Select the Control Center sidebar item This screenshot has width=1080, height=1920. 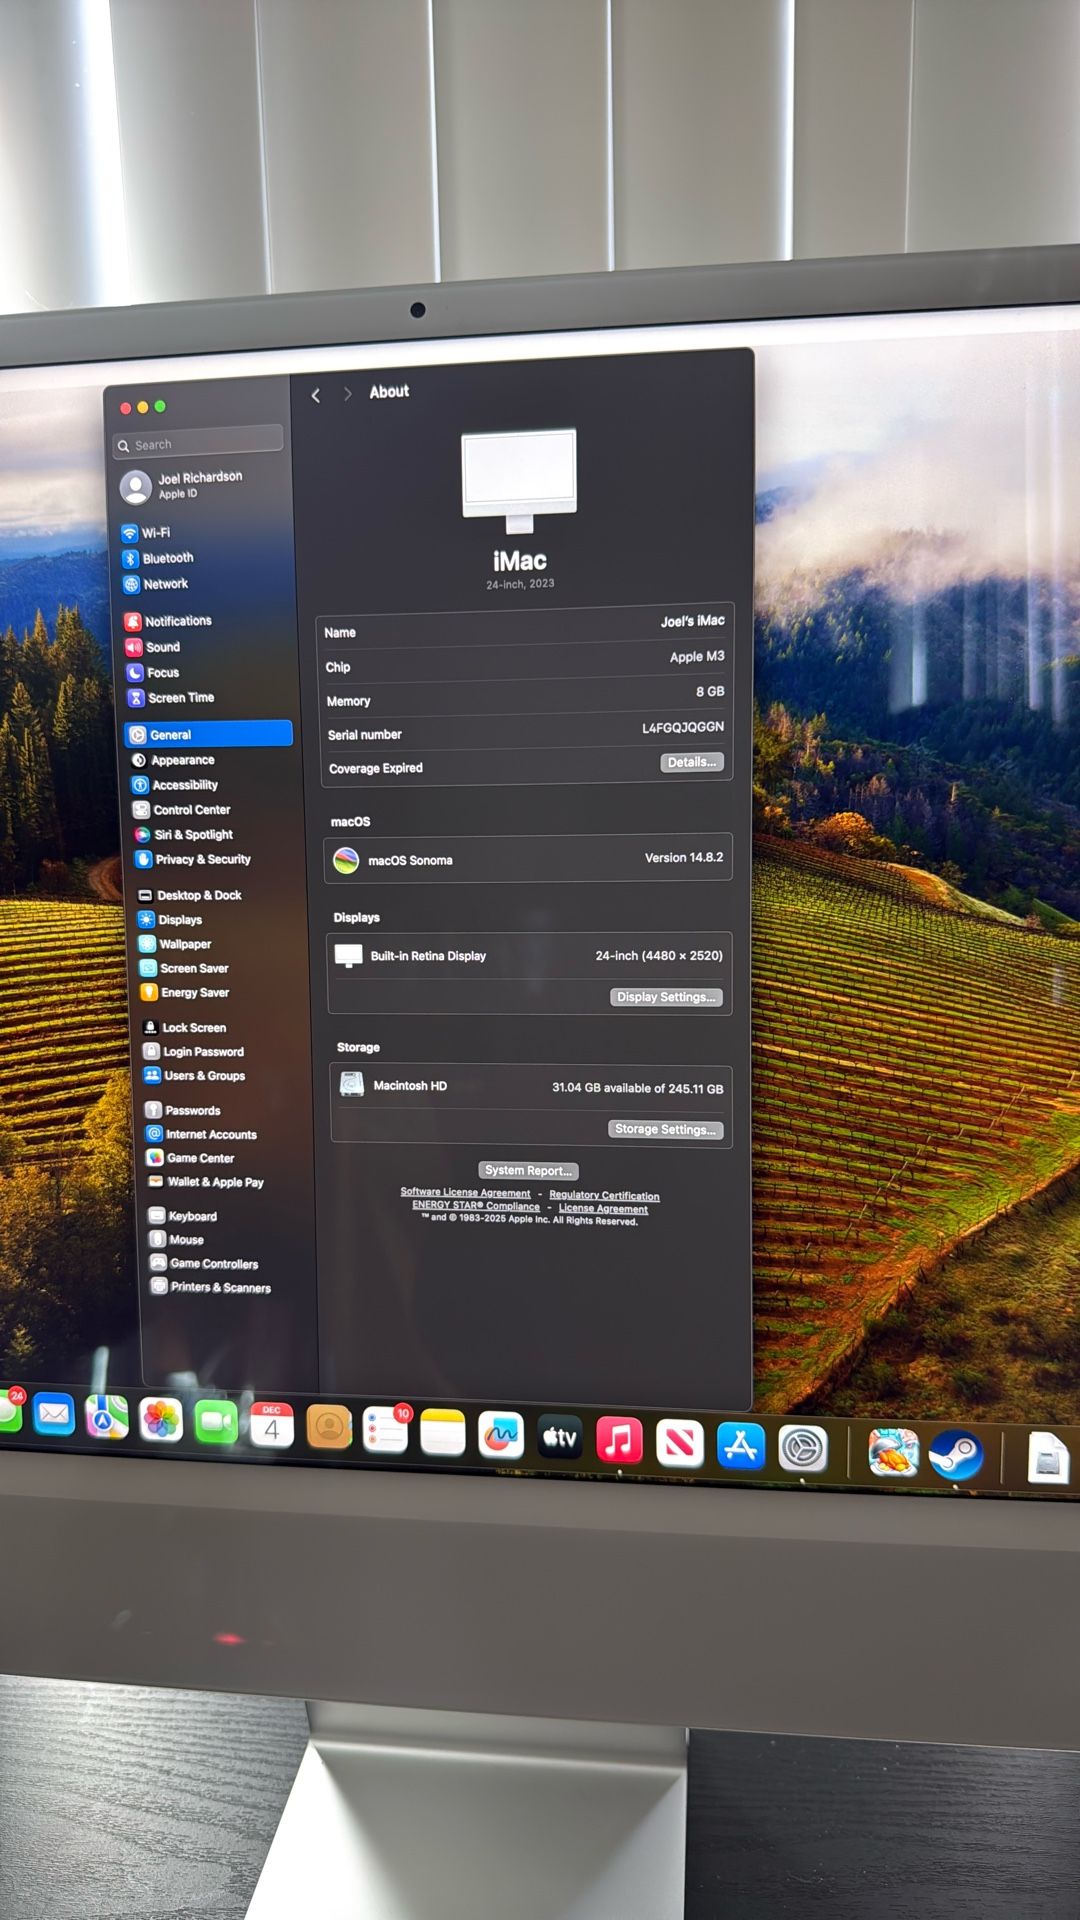point(191,810)
